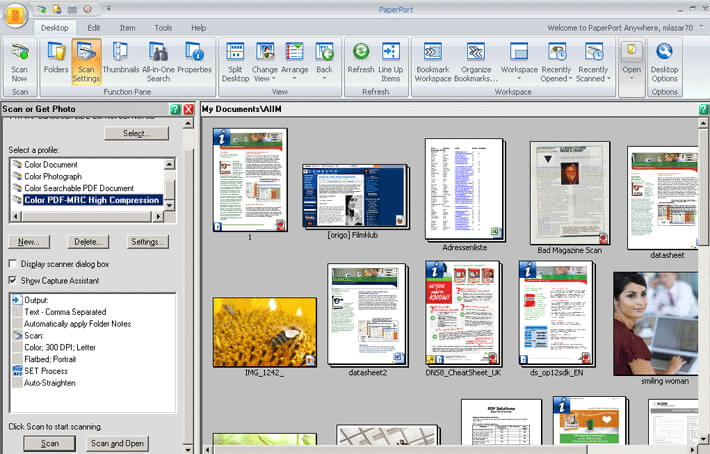
Task: Select the smiling woman thumbnail
Action: click(654, 322)
